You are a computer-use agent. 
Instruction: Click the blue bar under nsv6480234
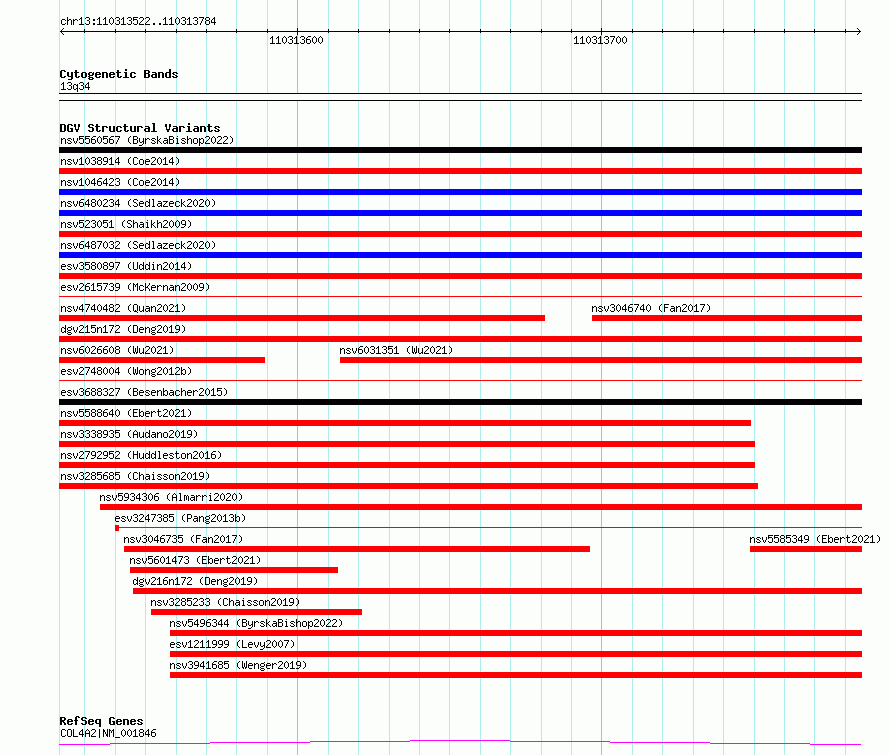[460, 213]
